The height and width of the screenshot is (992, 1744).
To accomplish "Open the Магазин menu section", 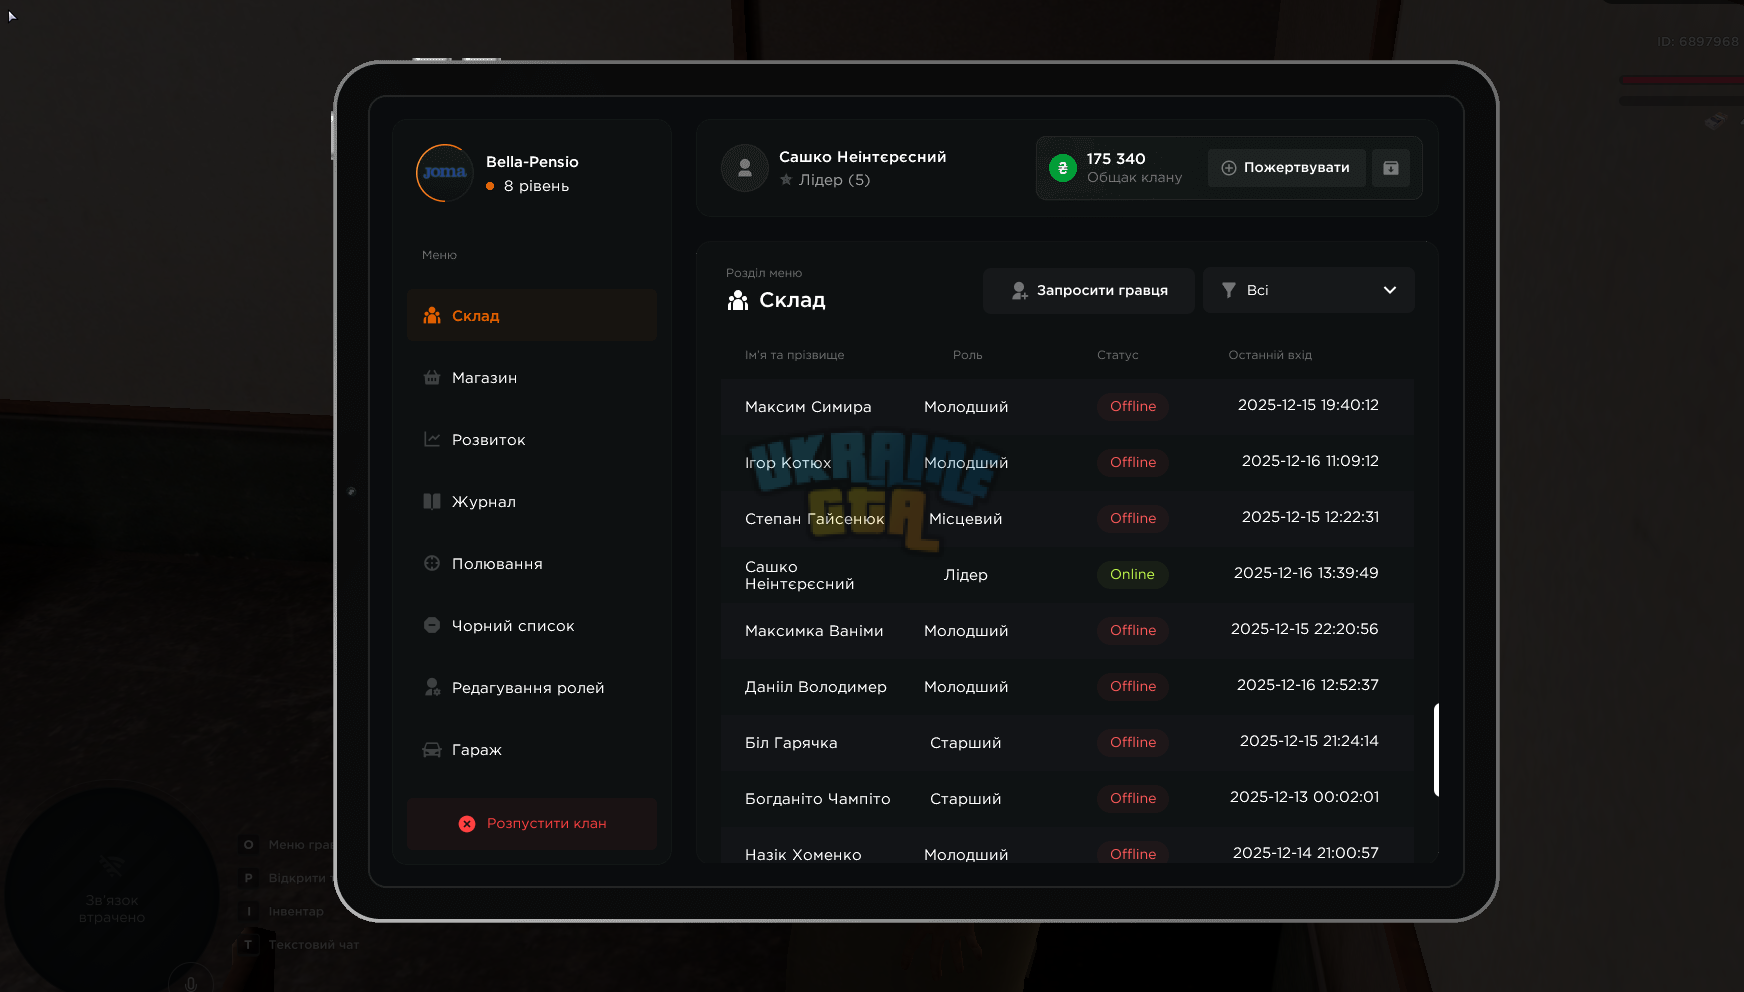I will (532, 378).
